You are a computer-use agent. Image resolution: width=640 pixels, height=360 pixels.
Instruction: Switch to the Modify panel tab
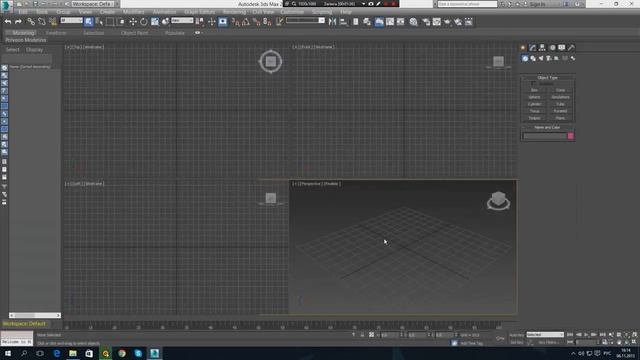point(532,48)
